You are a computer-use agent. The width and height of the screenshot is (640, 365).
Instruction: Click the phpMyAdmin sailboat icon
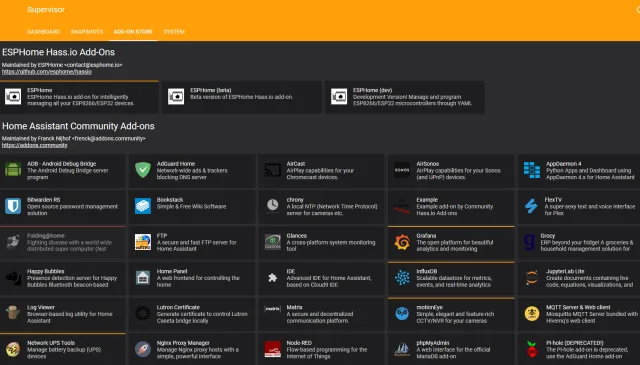coord(402,349)
